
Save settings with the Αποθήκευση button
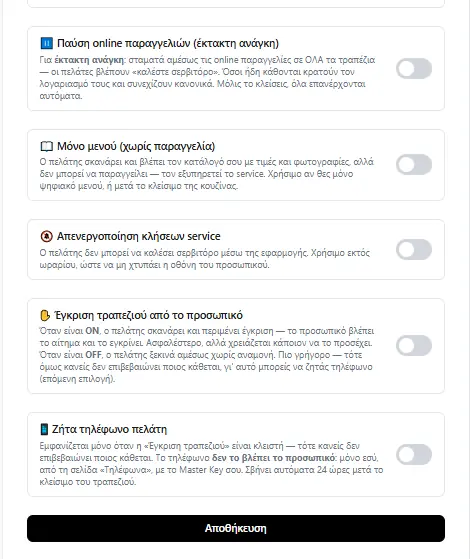[x=236, y=528]
